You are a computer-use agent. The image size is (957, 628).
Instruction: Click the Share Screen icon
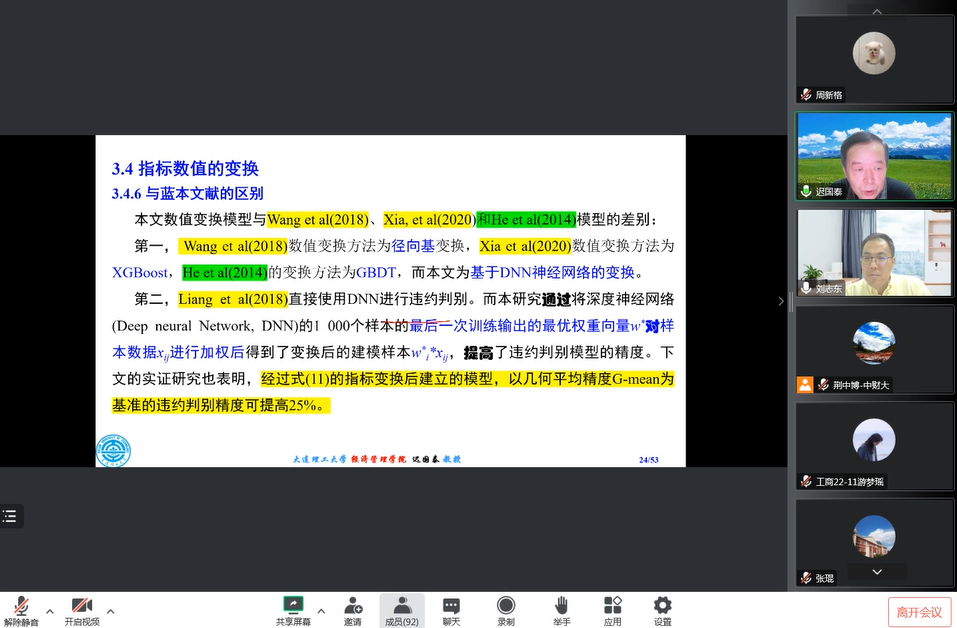tap(293, 606)
